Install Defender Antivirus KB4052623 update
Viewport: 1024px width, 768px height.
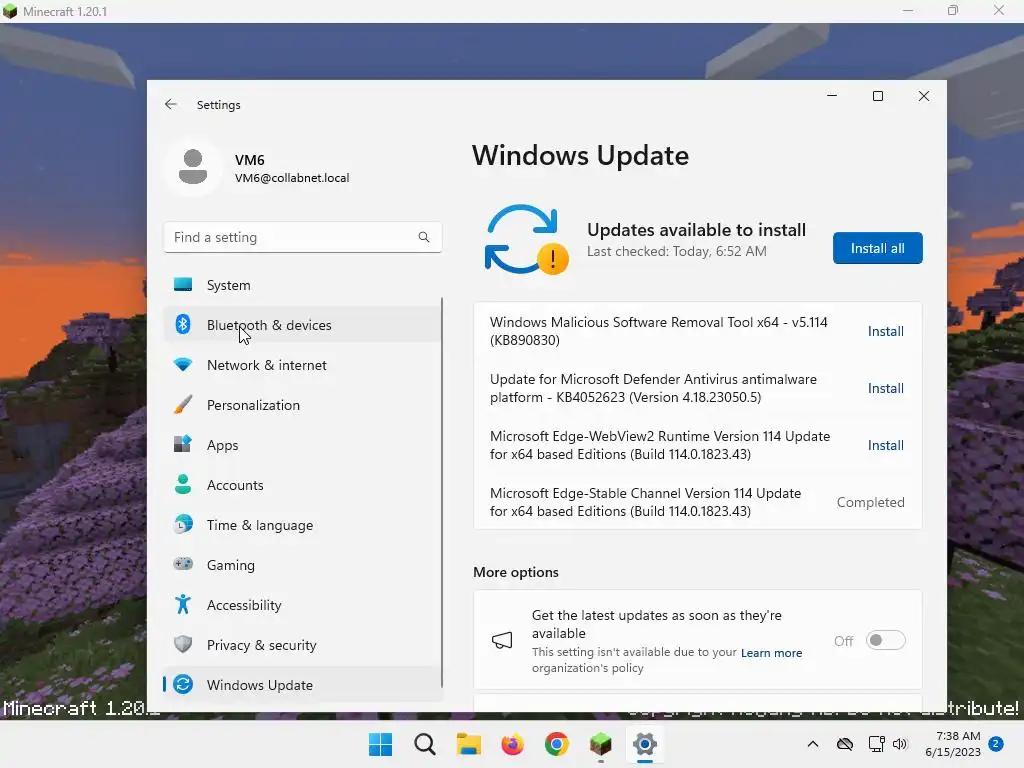tap(886, 388)
